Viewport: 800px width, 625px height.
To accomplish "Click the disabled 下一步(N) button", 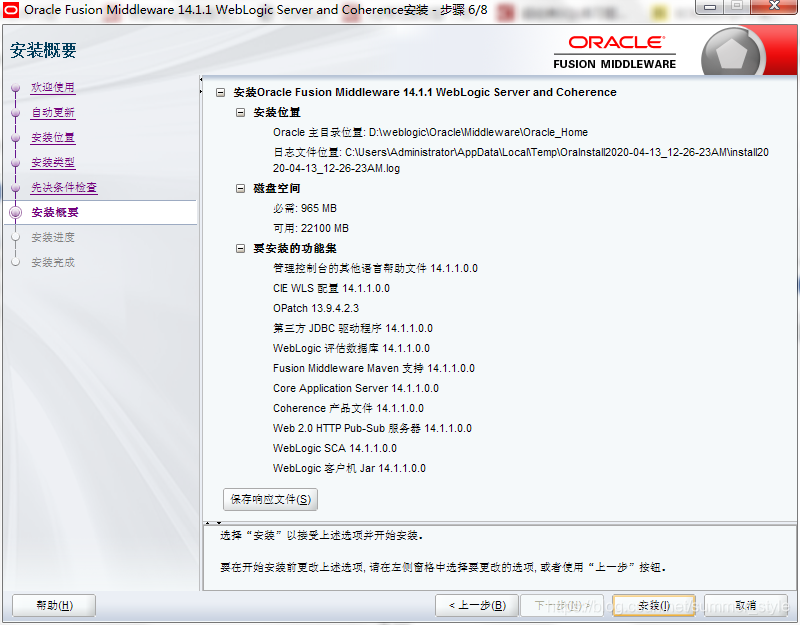I will tap(562, 606).
